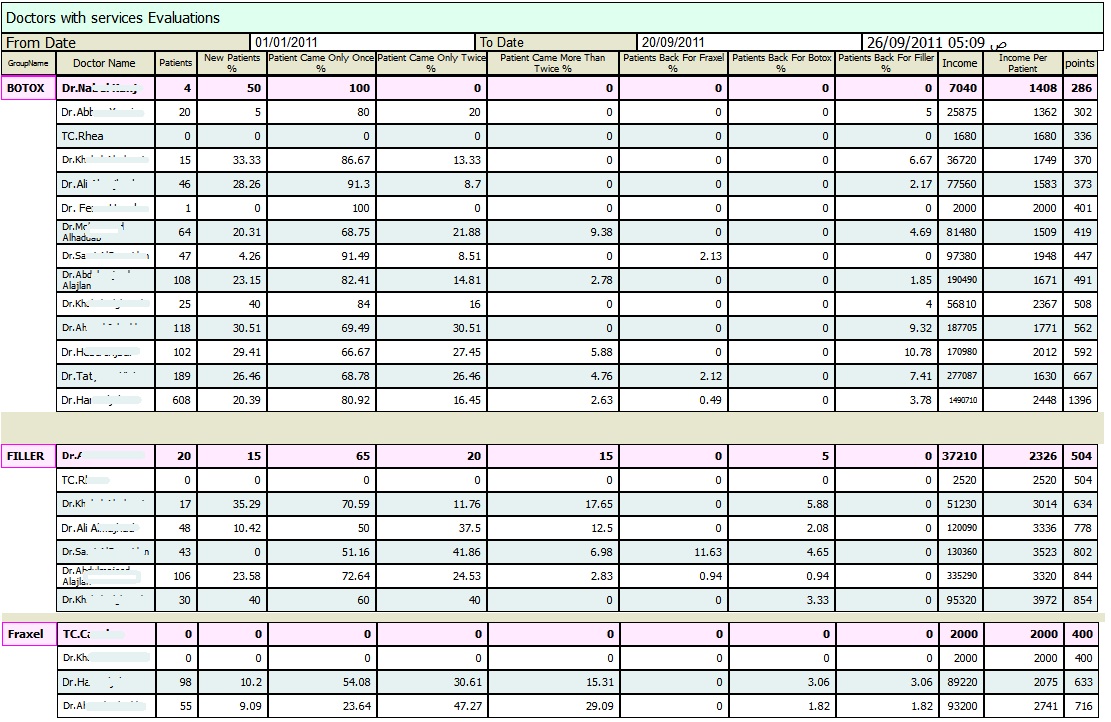Select the TC.Rhea doctor row in BOTOX
The height and width of the screenshot is (722, 1111).
[105, 136]
